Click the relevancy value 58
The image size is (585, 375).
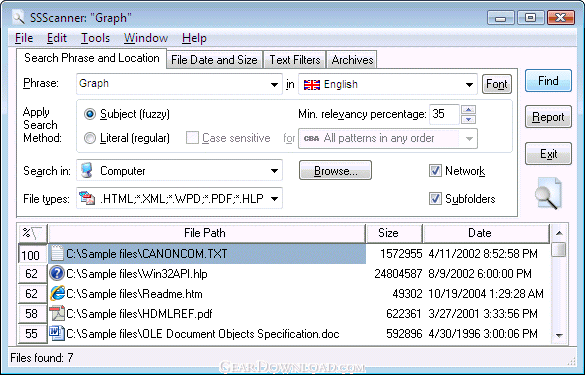tap(31, 314)
